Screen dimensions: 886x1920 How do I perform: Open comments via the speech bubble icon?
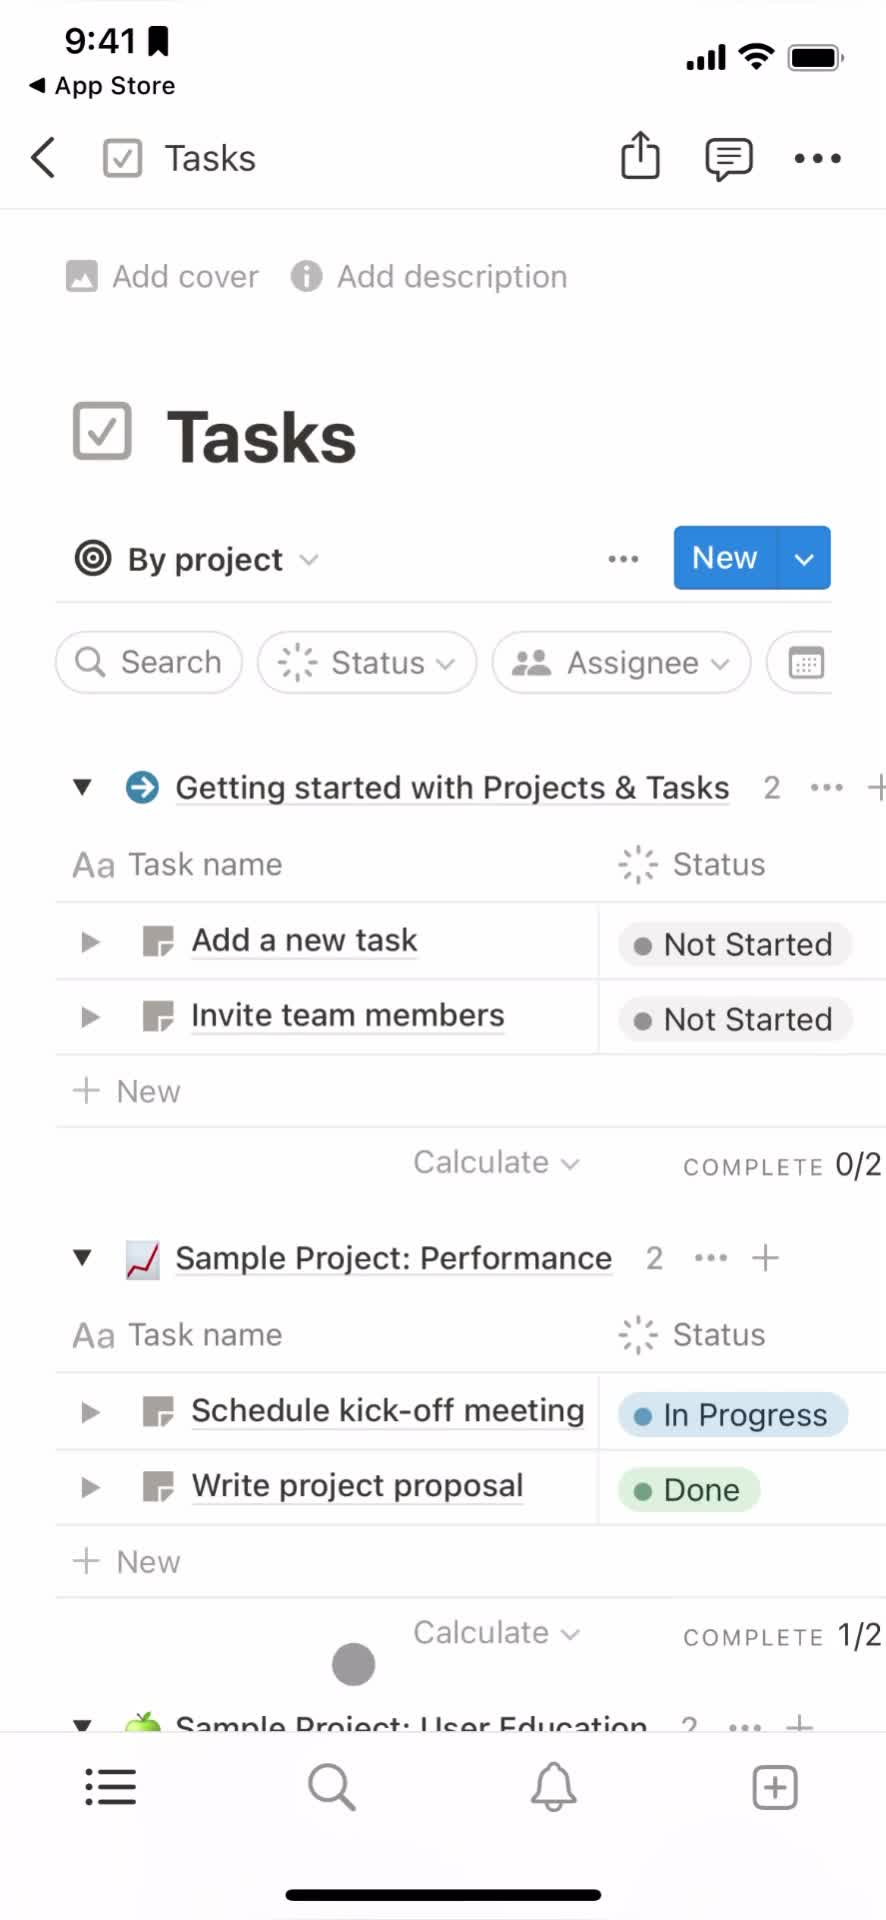tap(727, 157)
